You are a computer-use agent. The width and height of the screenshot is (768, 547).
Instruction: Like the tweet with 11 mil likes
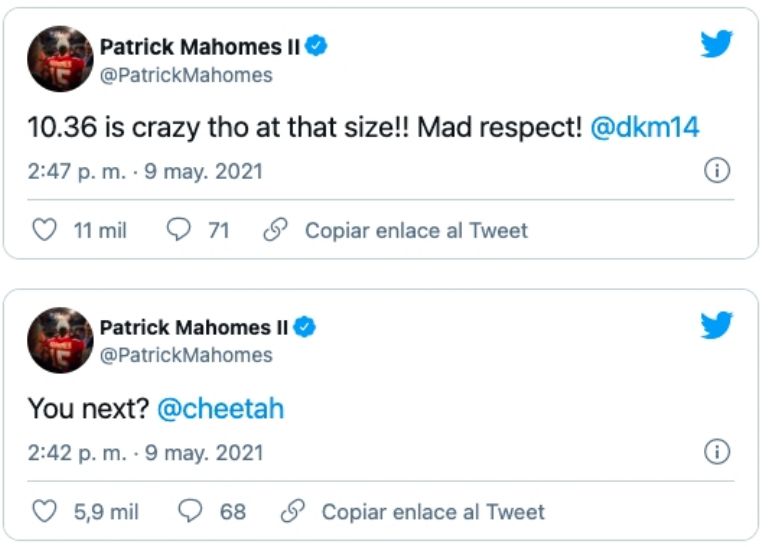coord(45,231)
